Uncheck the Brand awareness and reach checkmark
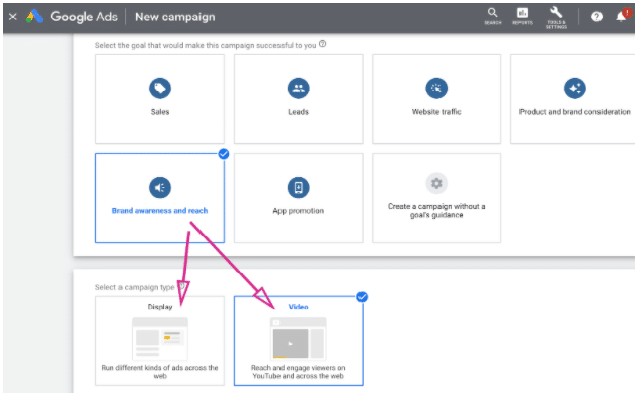 click(x=223, y=154)
